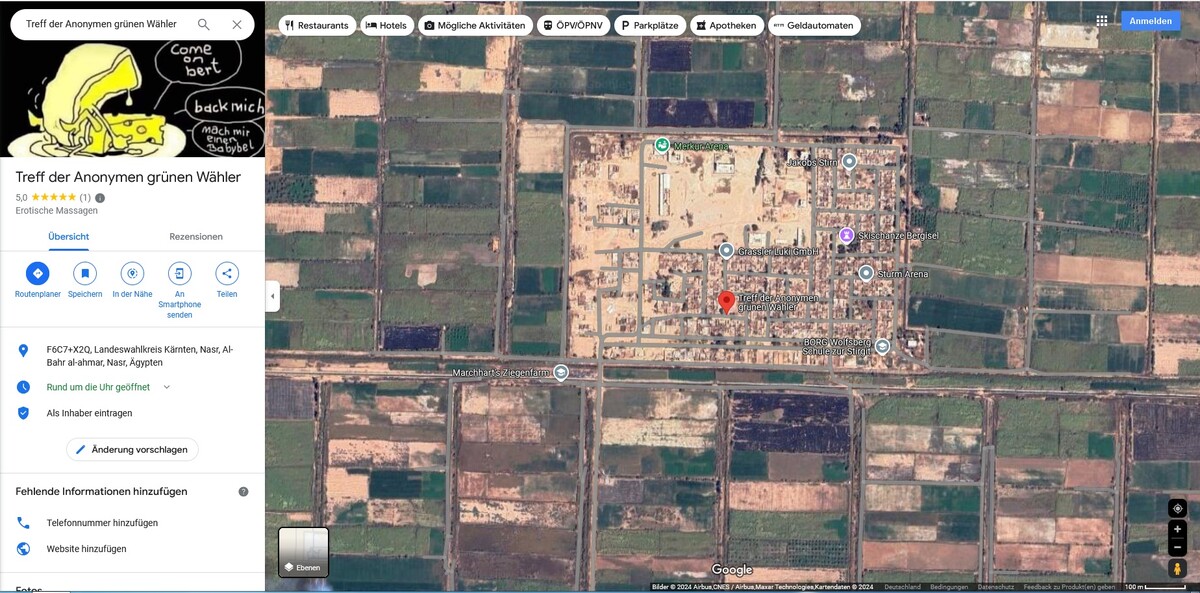Viewport: 1200px width, 593px height.
Task: Click the search magnifier icon
Action: click(204, 24)
